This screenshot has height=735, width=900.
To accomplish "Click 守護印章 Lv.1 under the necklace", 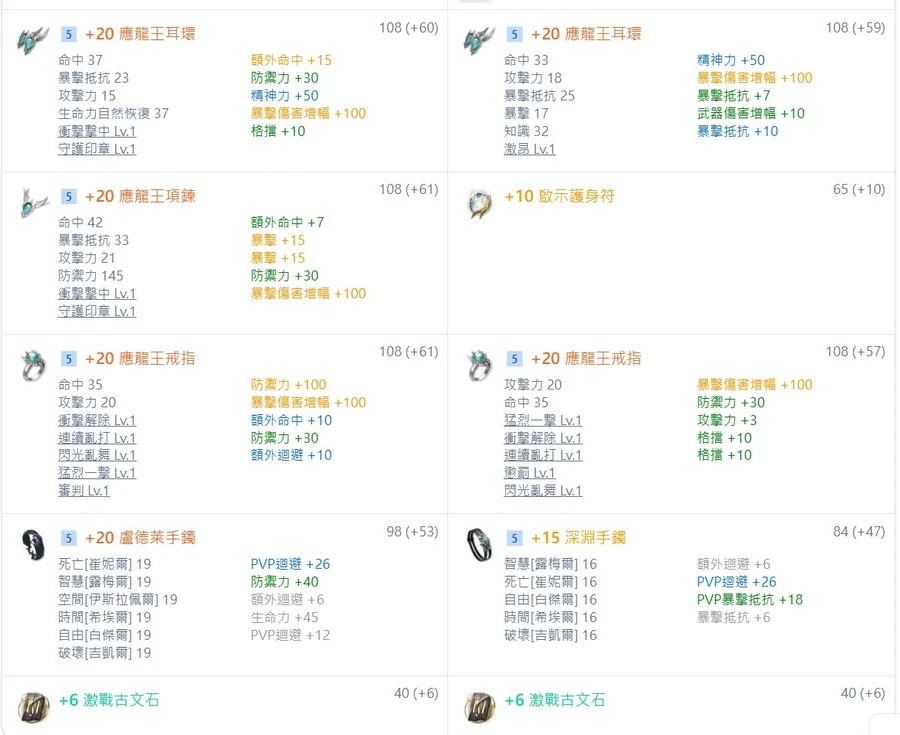I will (x=97, y=311).
